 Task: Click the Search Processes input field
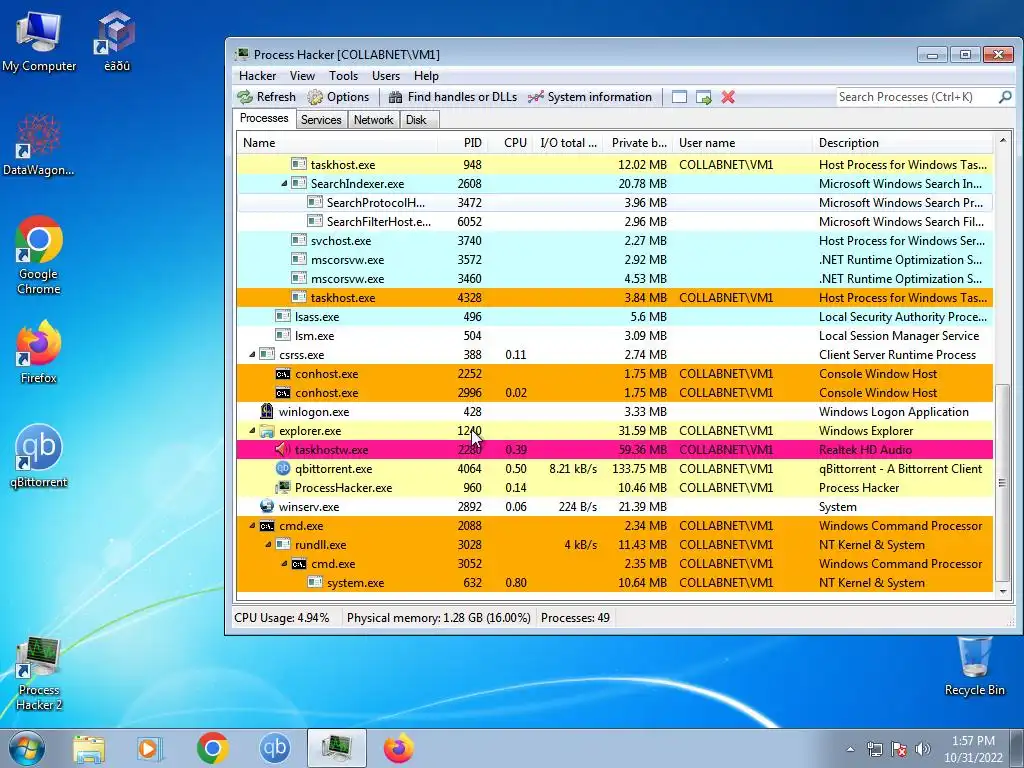pyautogui.click(x=916, y=97)
